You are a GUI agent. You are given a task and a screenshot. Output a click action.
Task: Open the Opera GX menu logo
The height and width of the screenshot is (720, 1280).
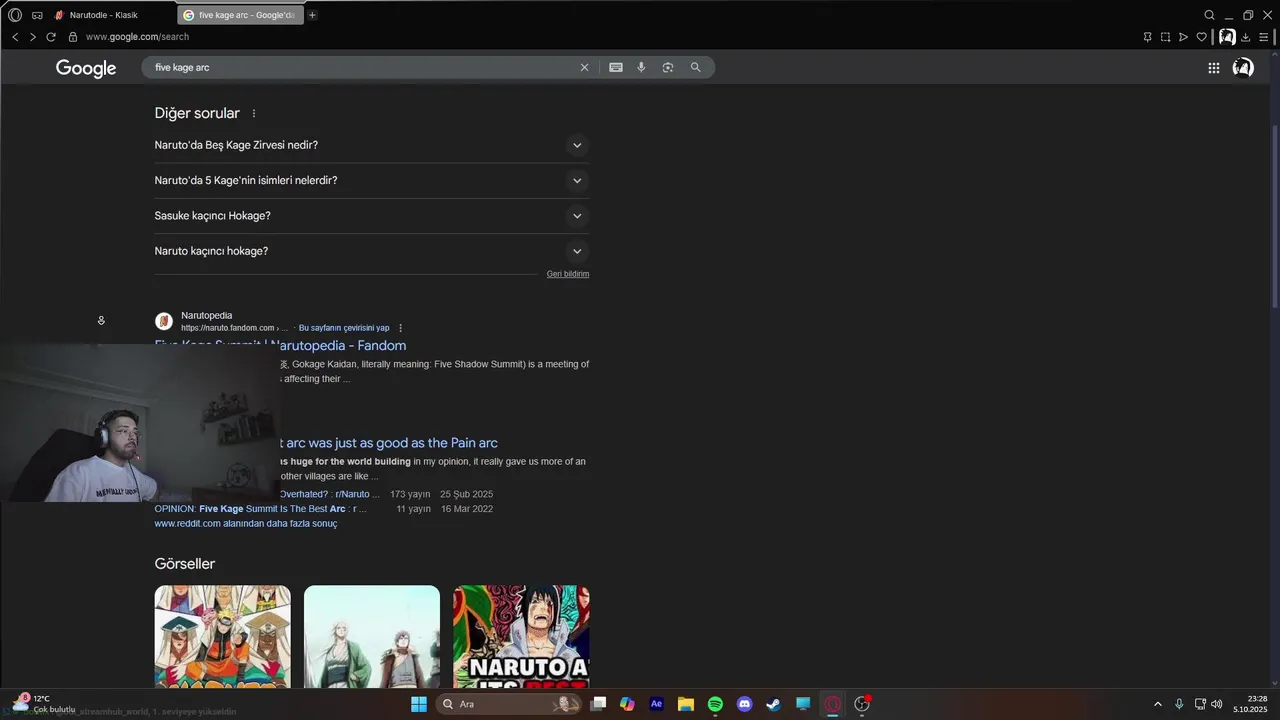15,15
